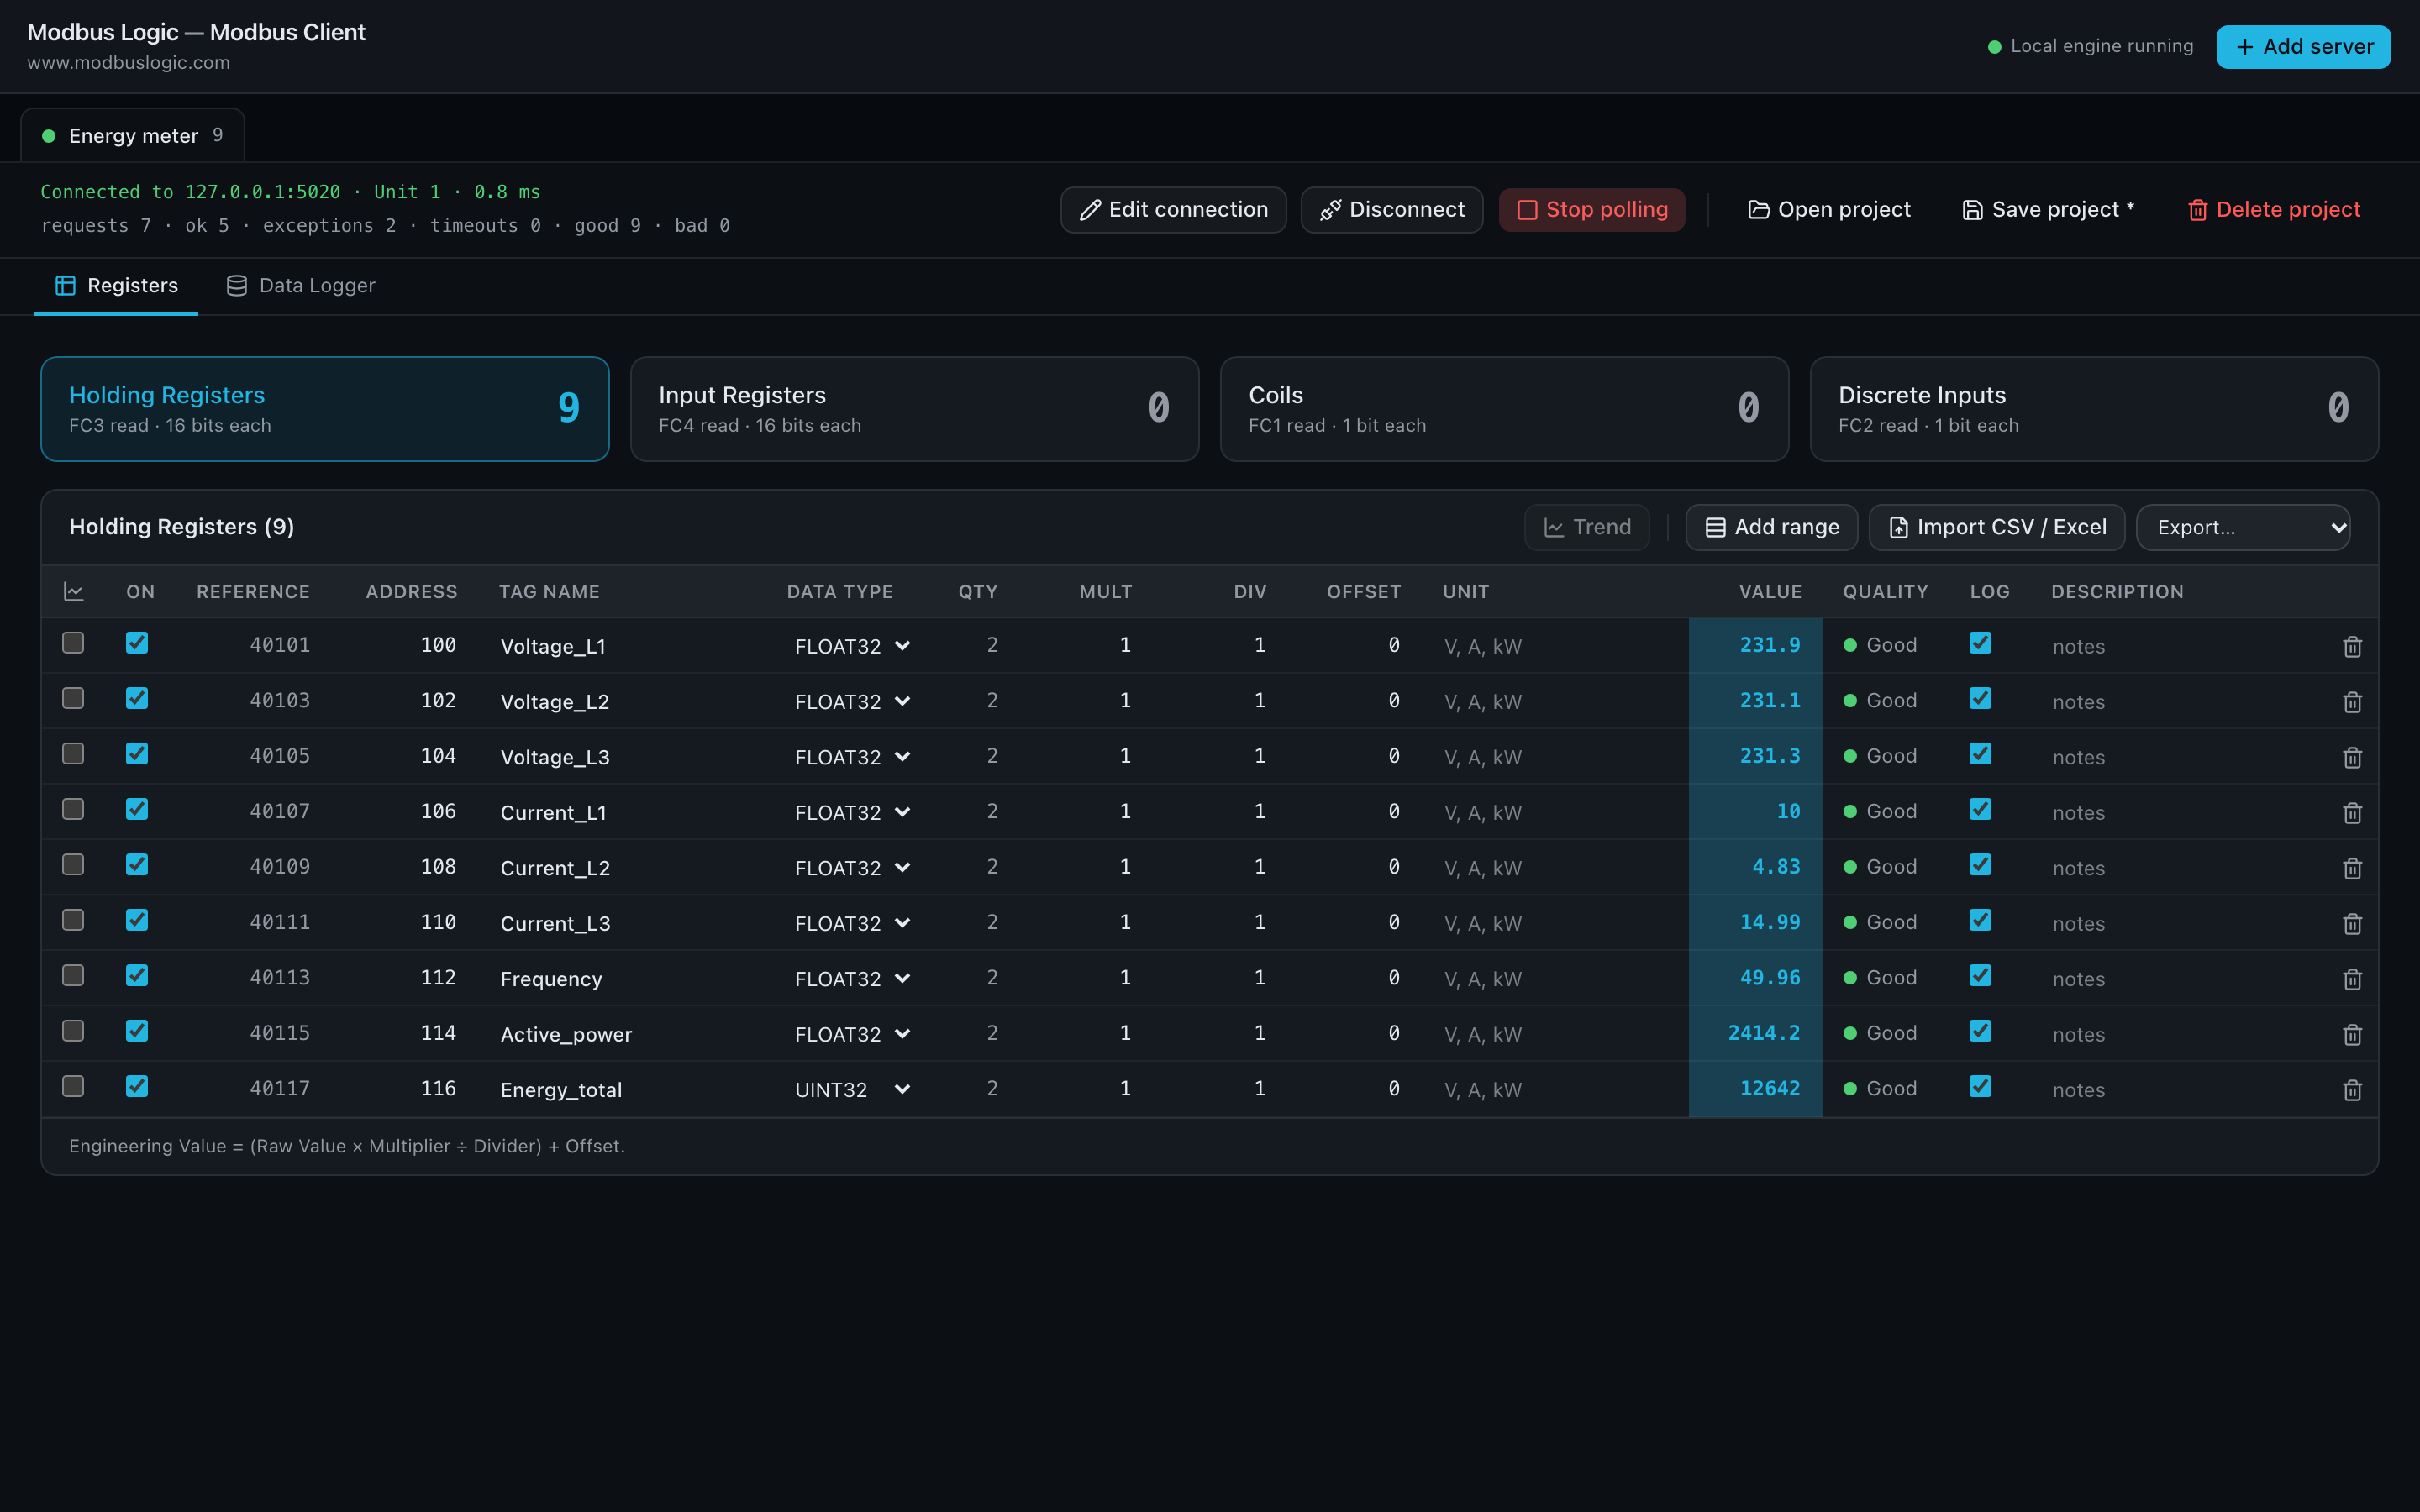Open the data type dropdown for Frequency
Image resolution: width=2420 pixels, height=1512 pixels.
coord(852,979)
